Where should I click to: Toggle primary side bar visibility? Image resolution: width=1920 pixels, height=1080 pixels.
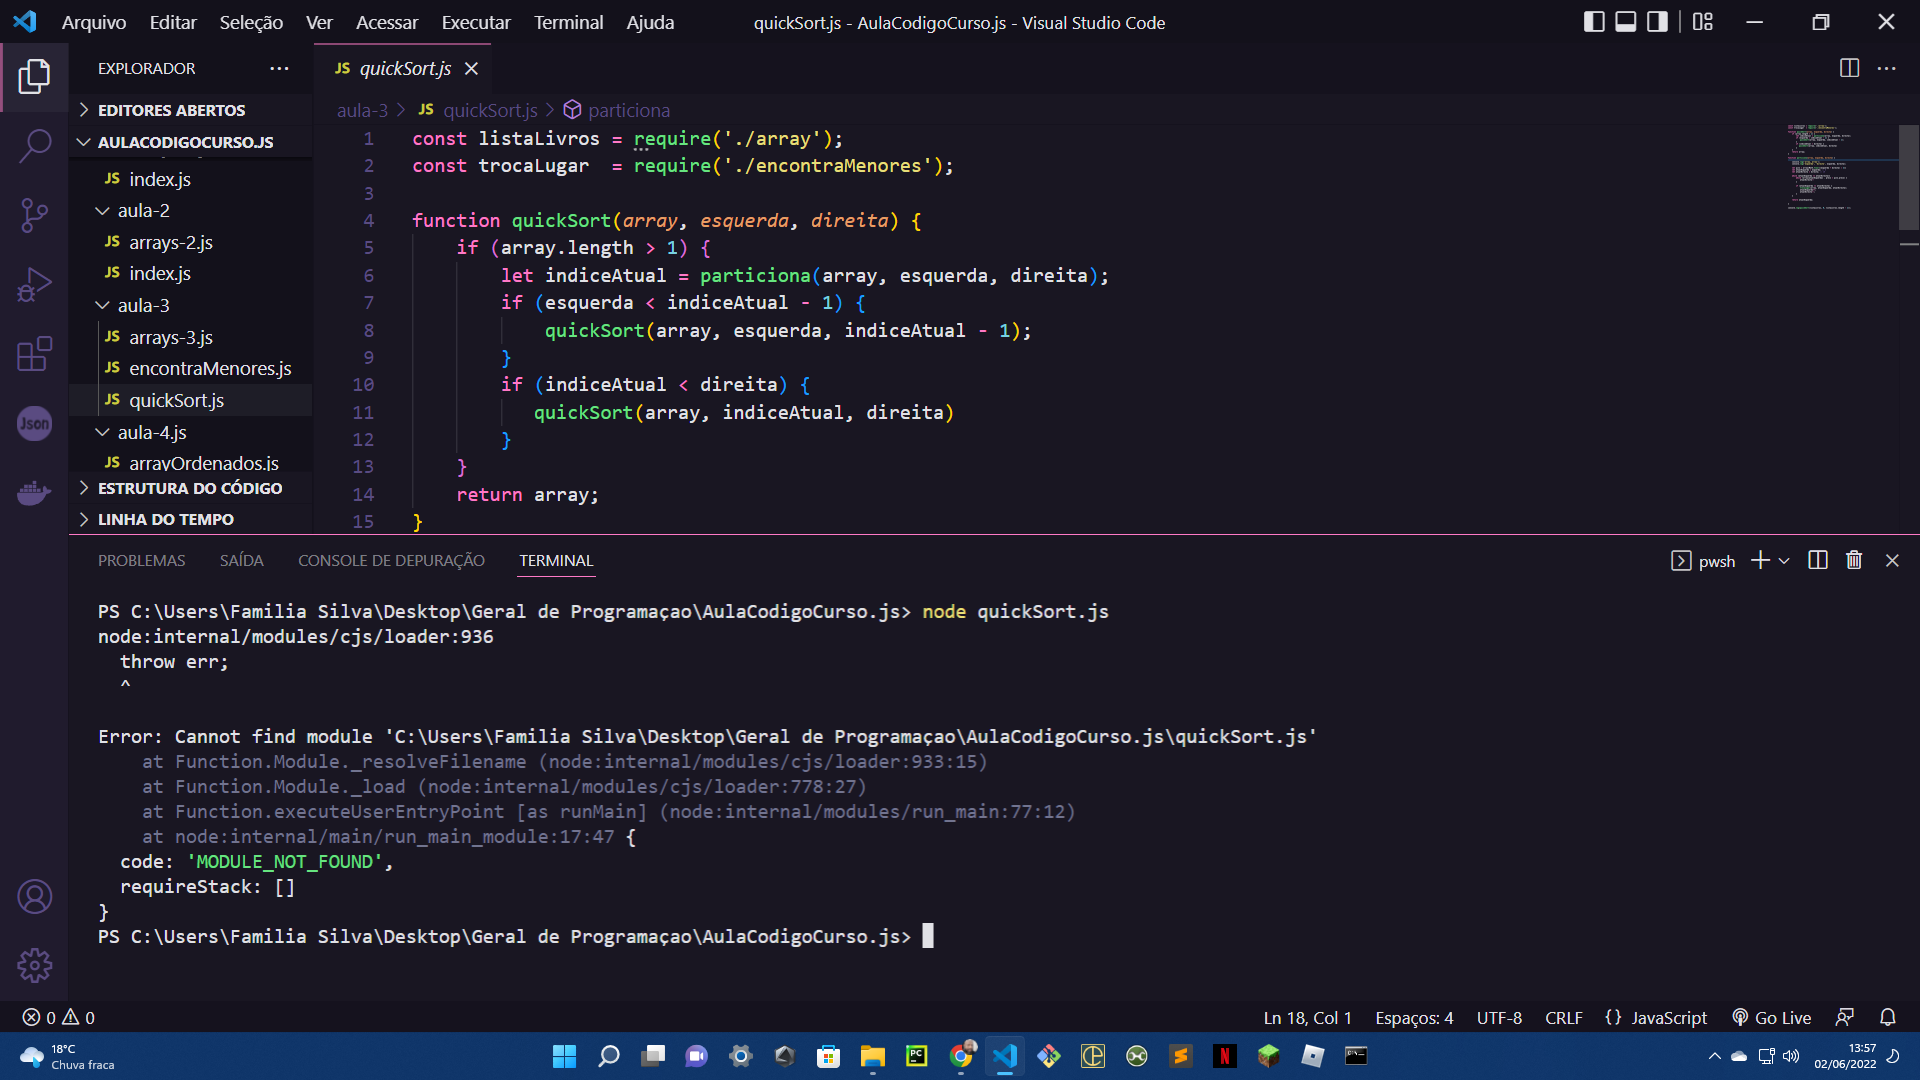[x=1594, y=22]
